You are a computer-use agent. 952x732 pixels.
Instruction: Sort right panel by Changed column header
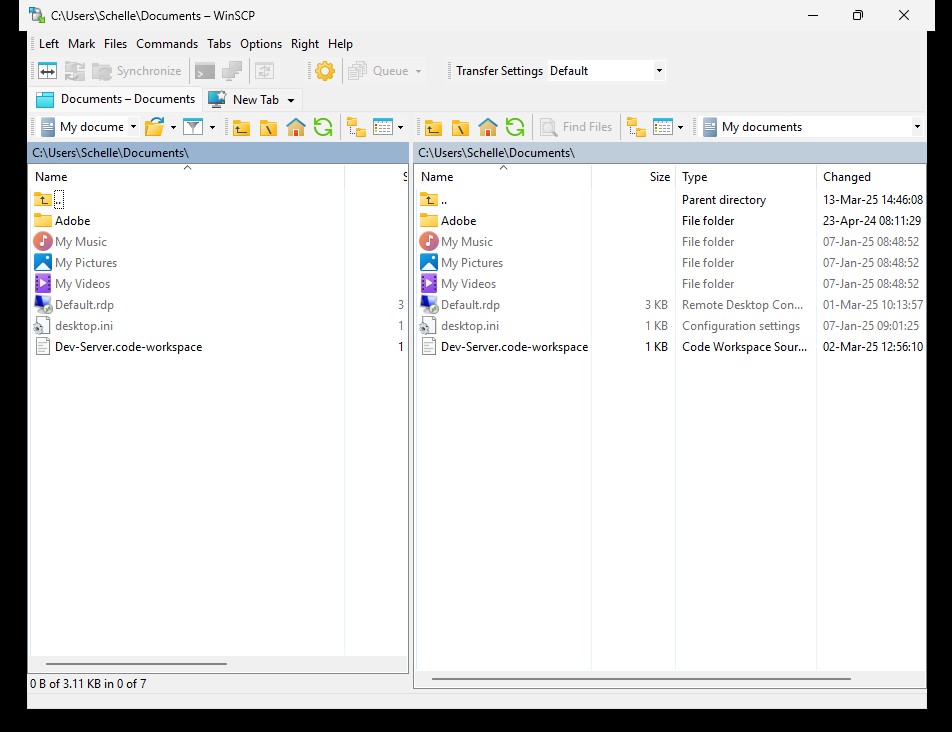(x=847, y=177)
